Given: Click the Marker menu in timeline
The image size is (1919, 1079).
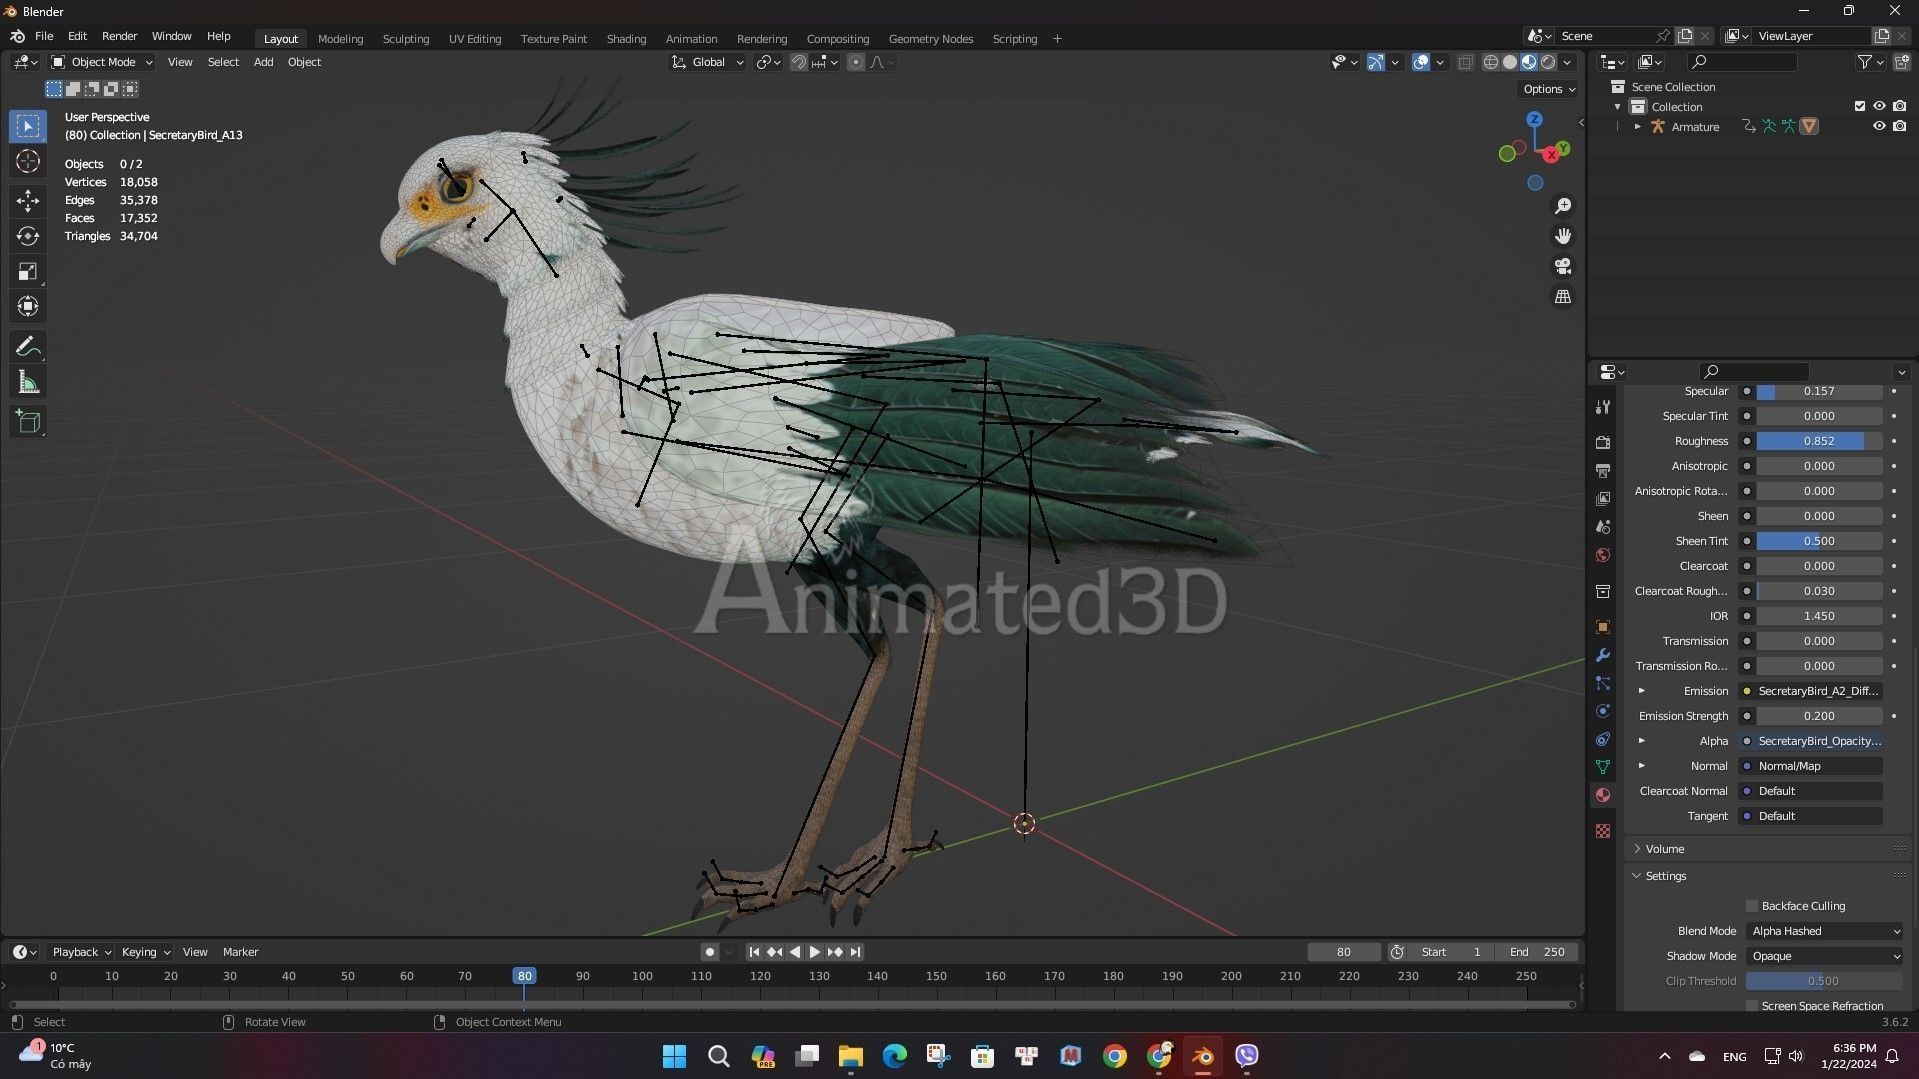Looking at the screenshot, I should click(x=240, y=952).
